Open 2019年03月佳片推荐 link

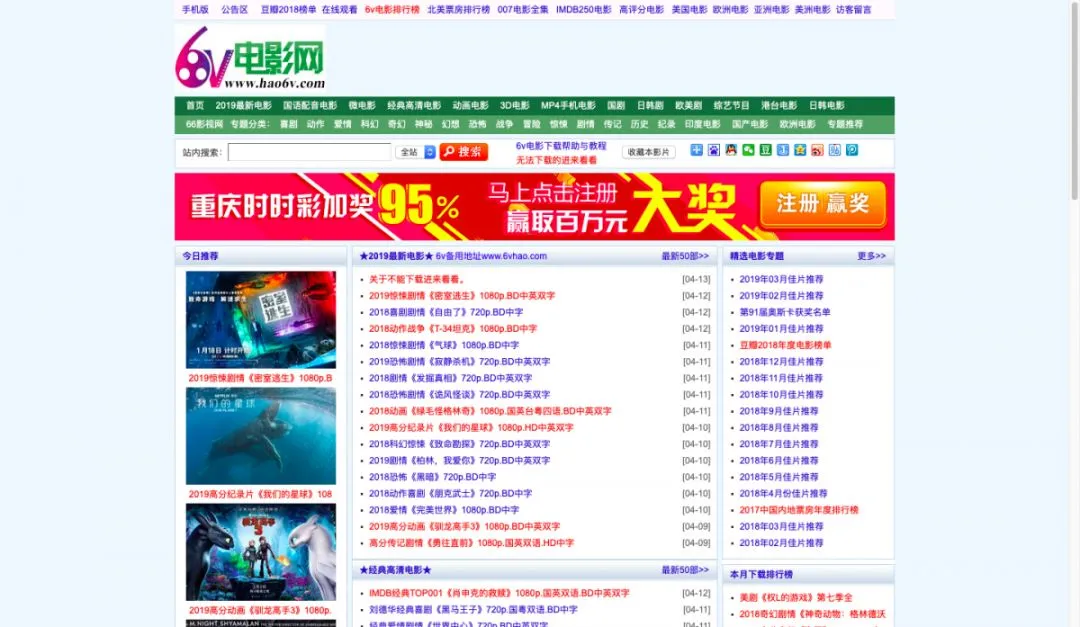coord(781,279)
